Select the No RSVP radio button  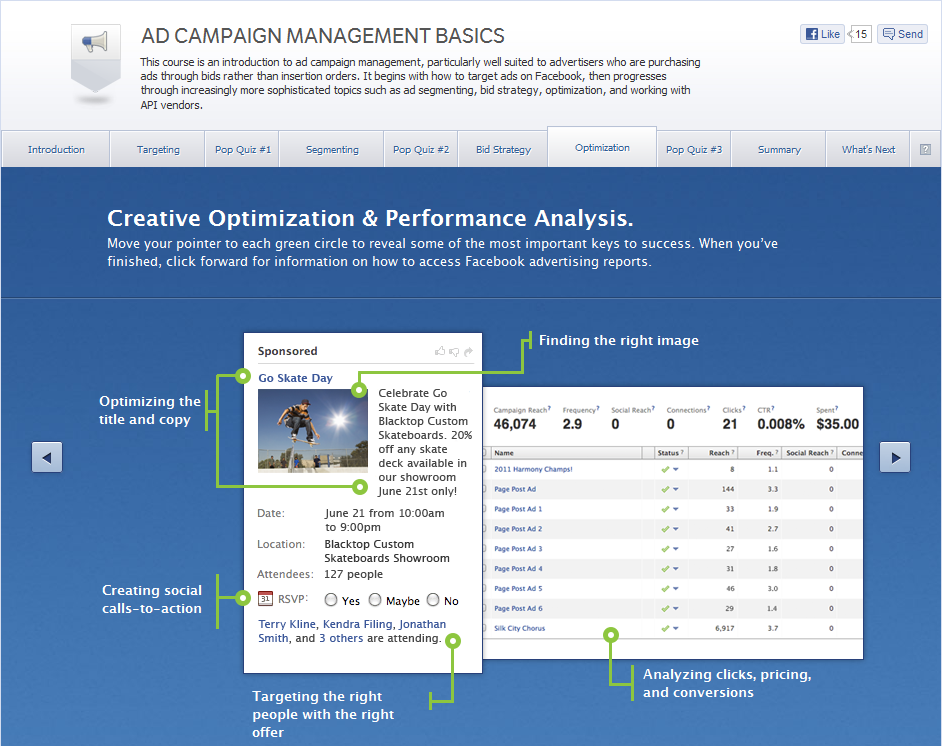[433, 599]
